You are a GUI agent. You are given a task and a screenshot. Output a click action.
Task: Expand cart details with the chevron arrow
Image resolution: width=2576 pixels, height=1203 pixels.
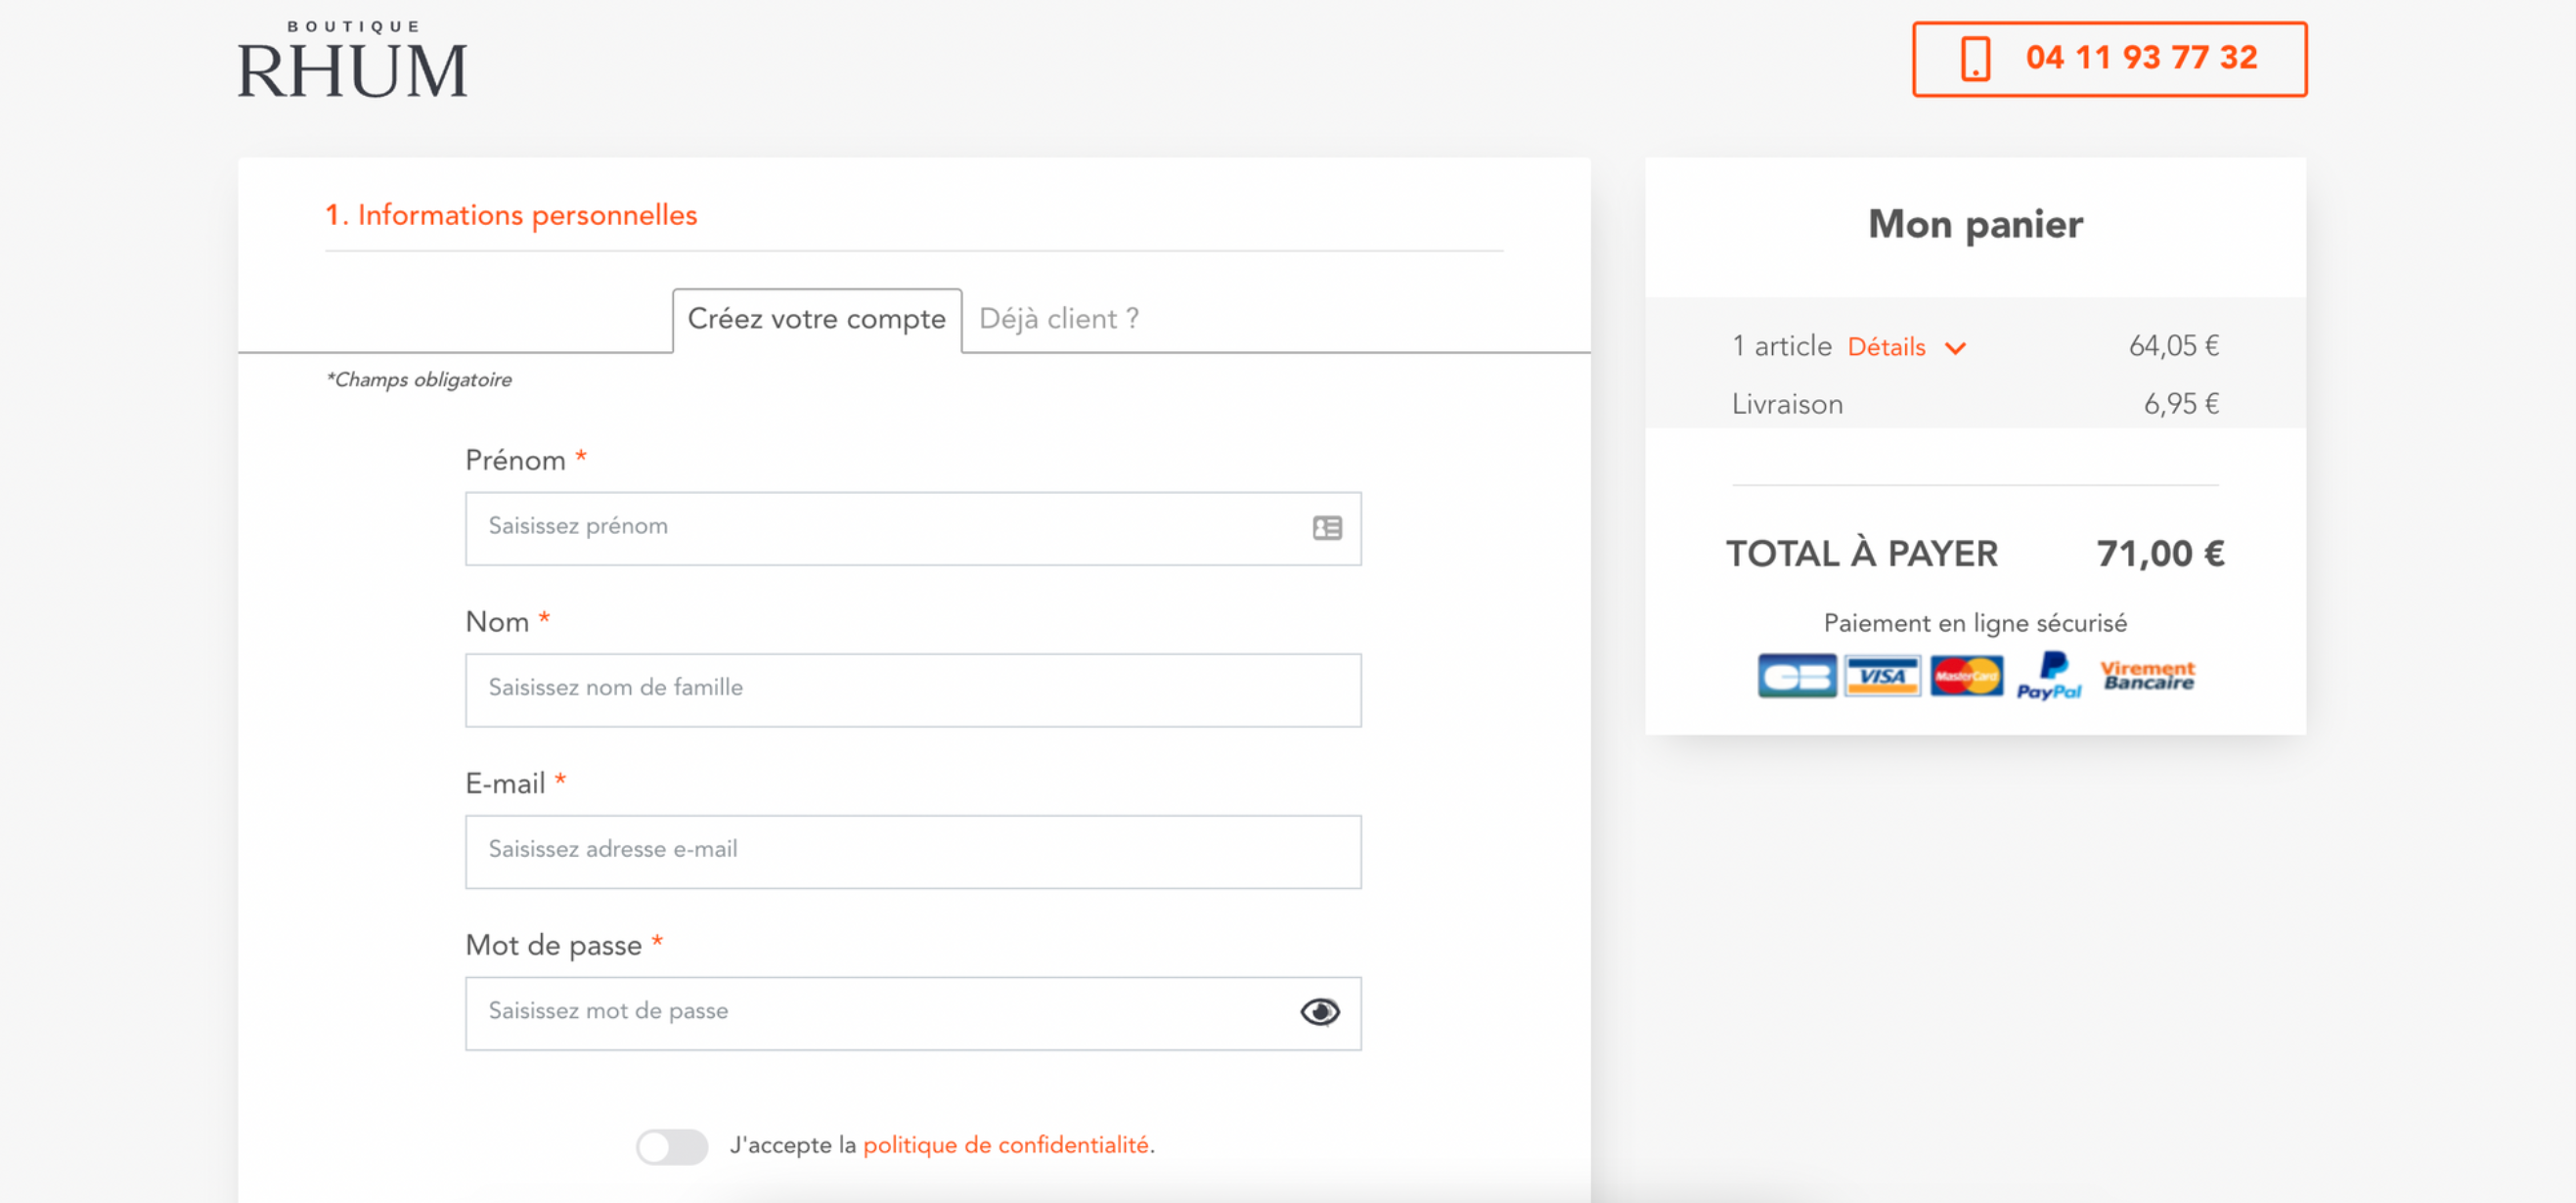click(1955, 348)
